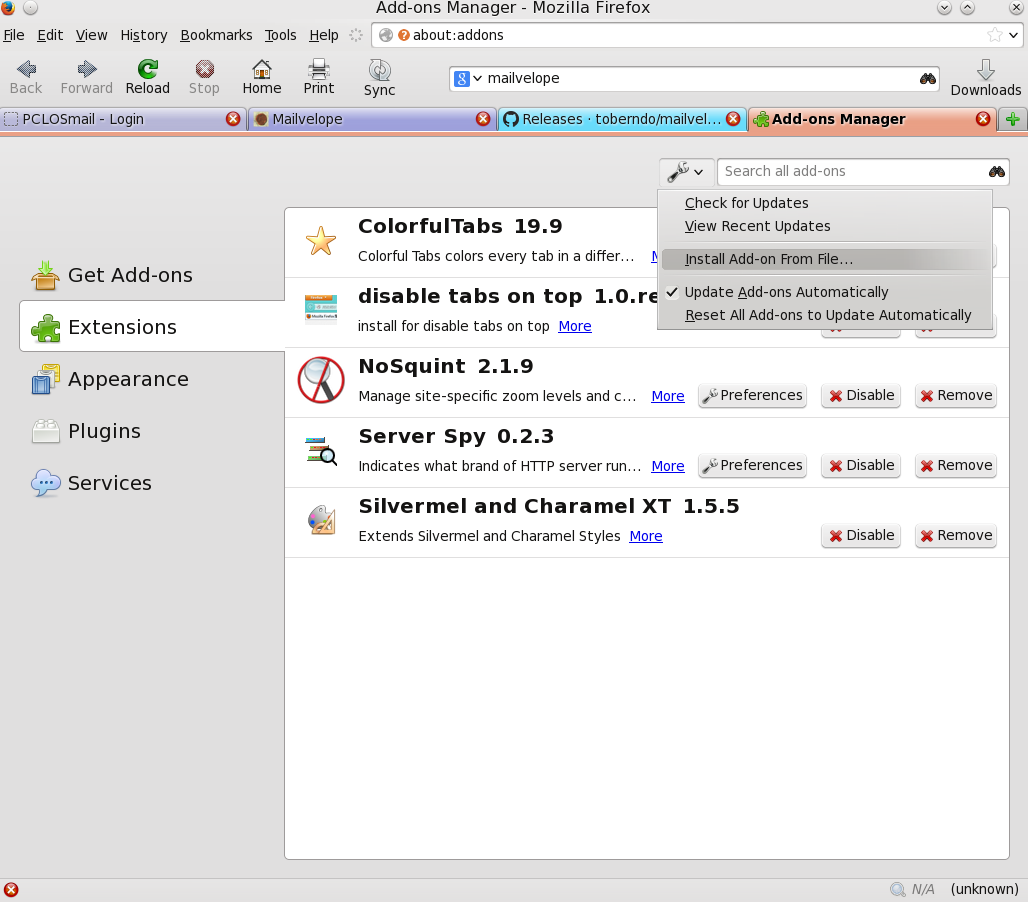Image resolution: width=1028 pixels, height=902 pixels.
Task: Click More link for Server Spy
Action: [x=668, y=466]
